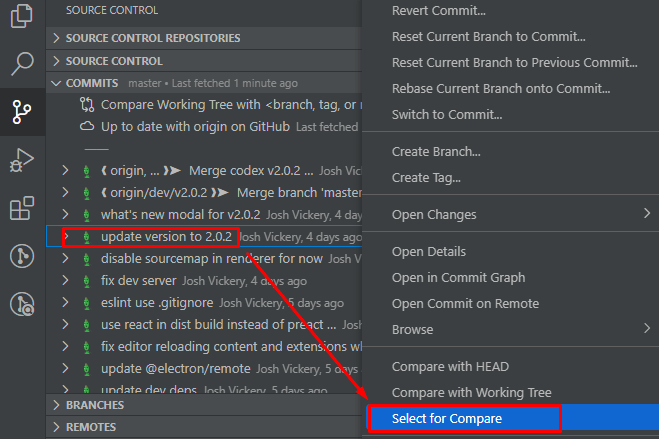Screen dimensions: 659x439
Task: Select the 'fix dev server' commit text
Action: (138, 280)
